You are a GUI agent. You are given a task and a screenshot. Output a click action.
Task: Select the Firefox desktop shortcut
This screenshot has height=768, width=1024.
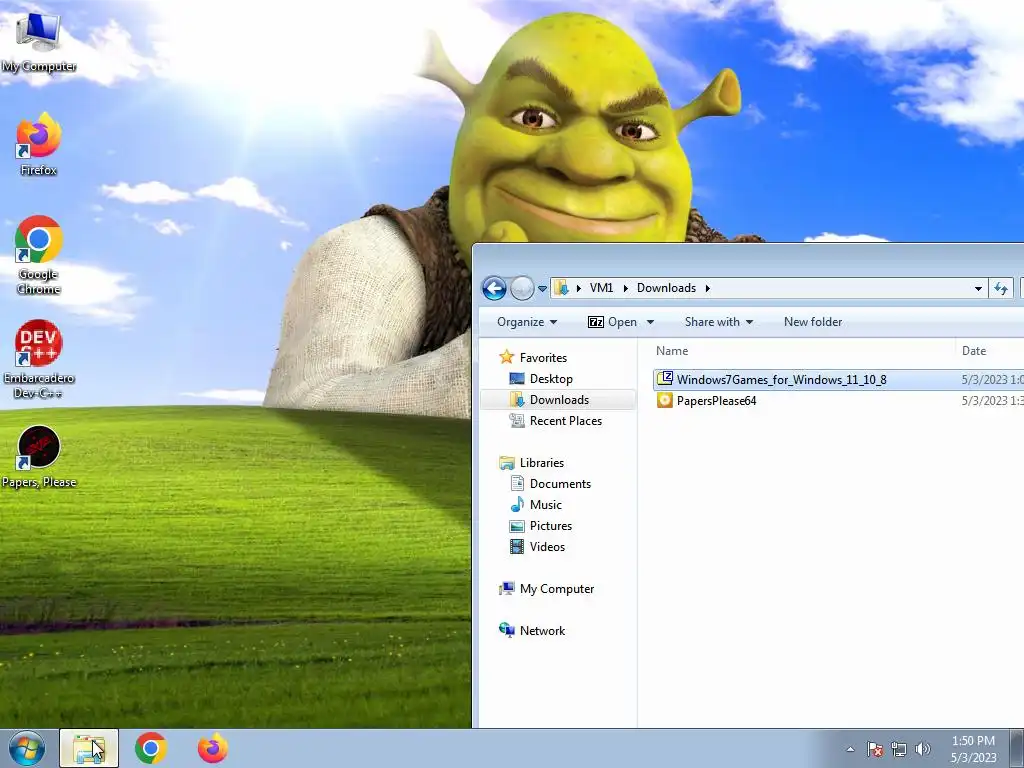pos(39,144)
